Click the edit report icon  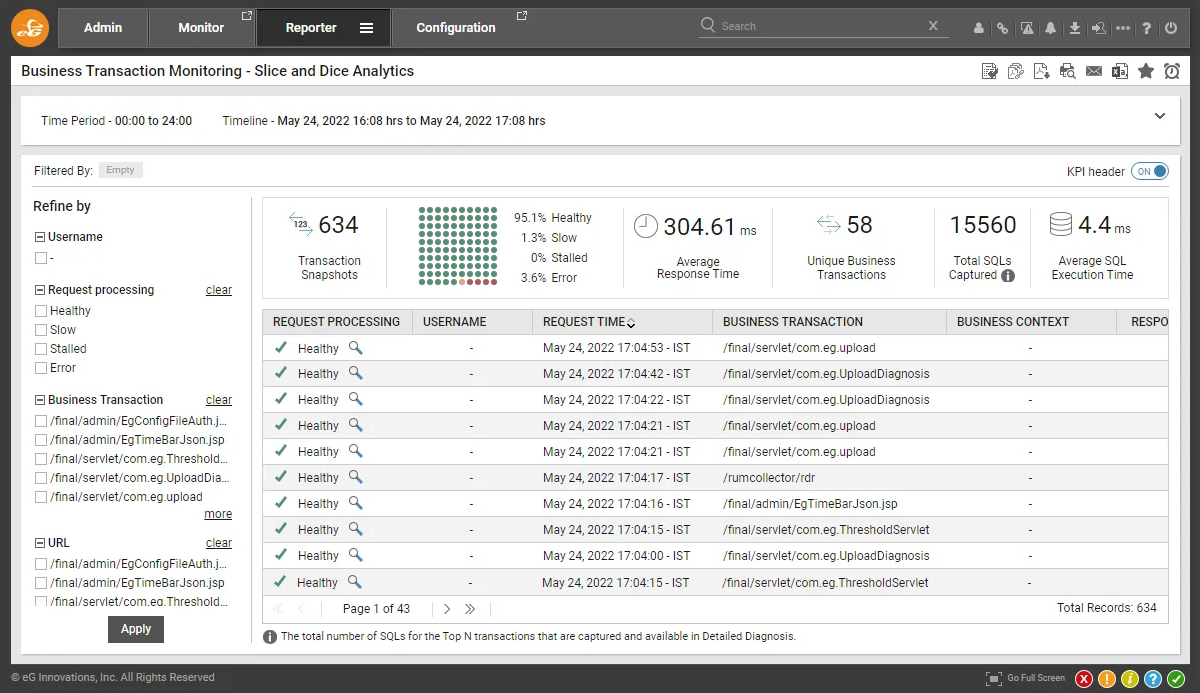(x=990, y=71)
